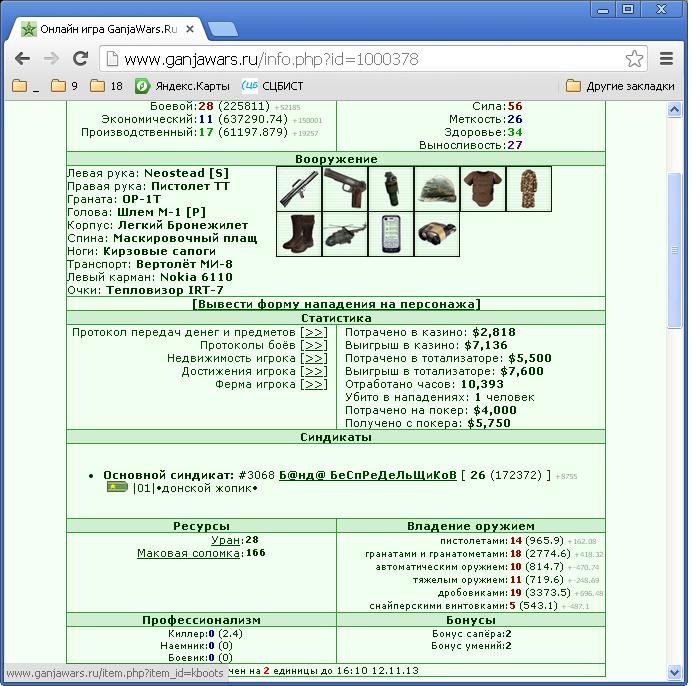Open Nokia 6110 item link
This screenshot has width=692, height=686.
[x=196, y=277]
